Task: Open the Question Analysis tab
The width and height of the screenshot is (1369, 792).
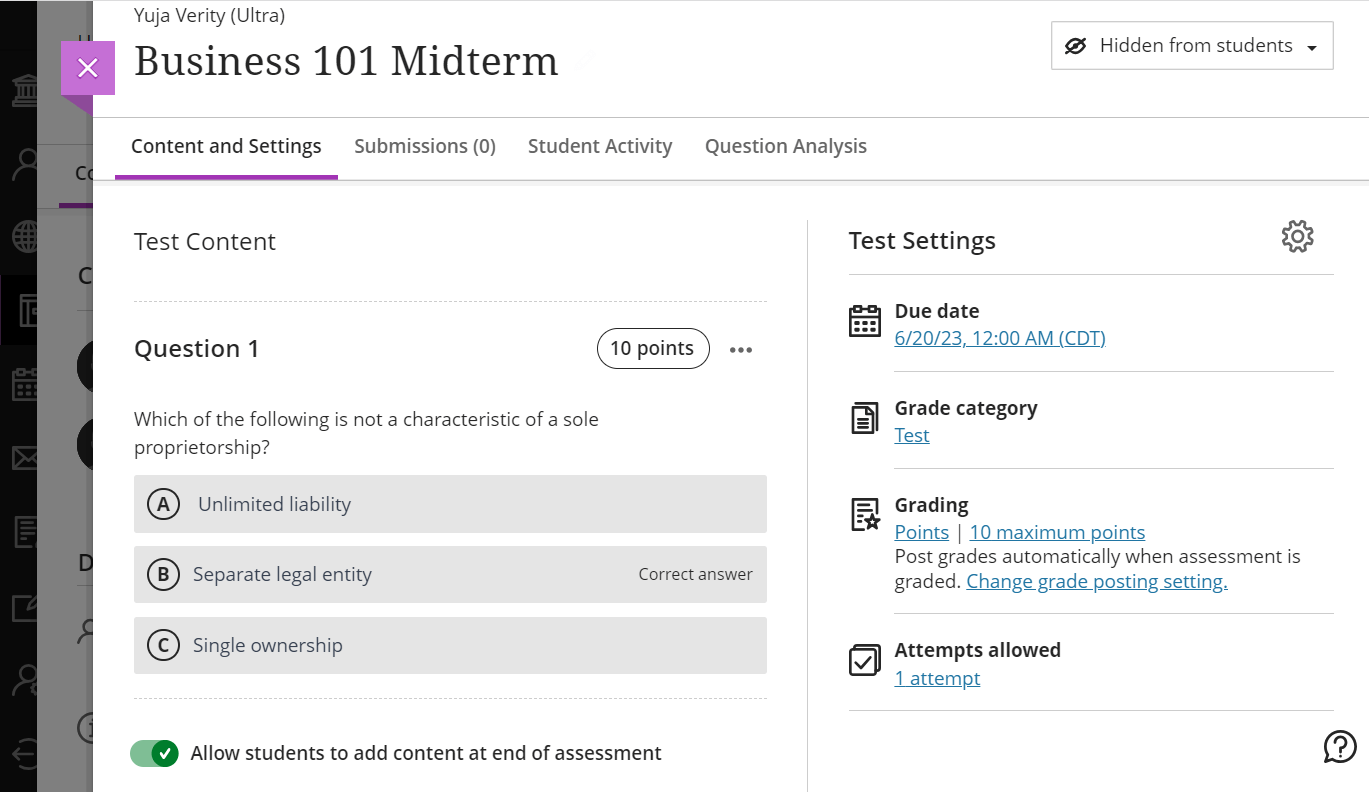Action: [x=786, y=146]
